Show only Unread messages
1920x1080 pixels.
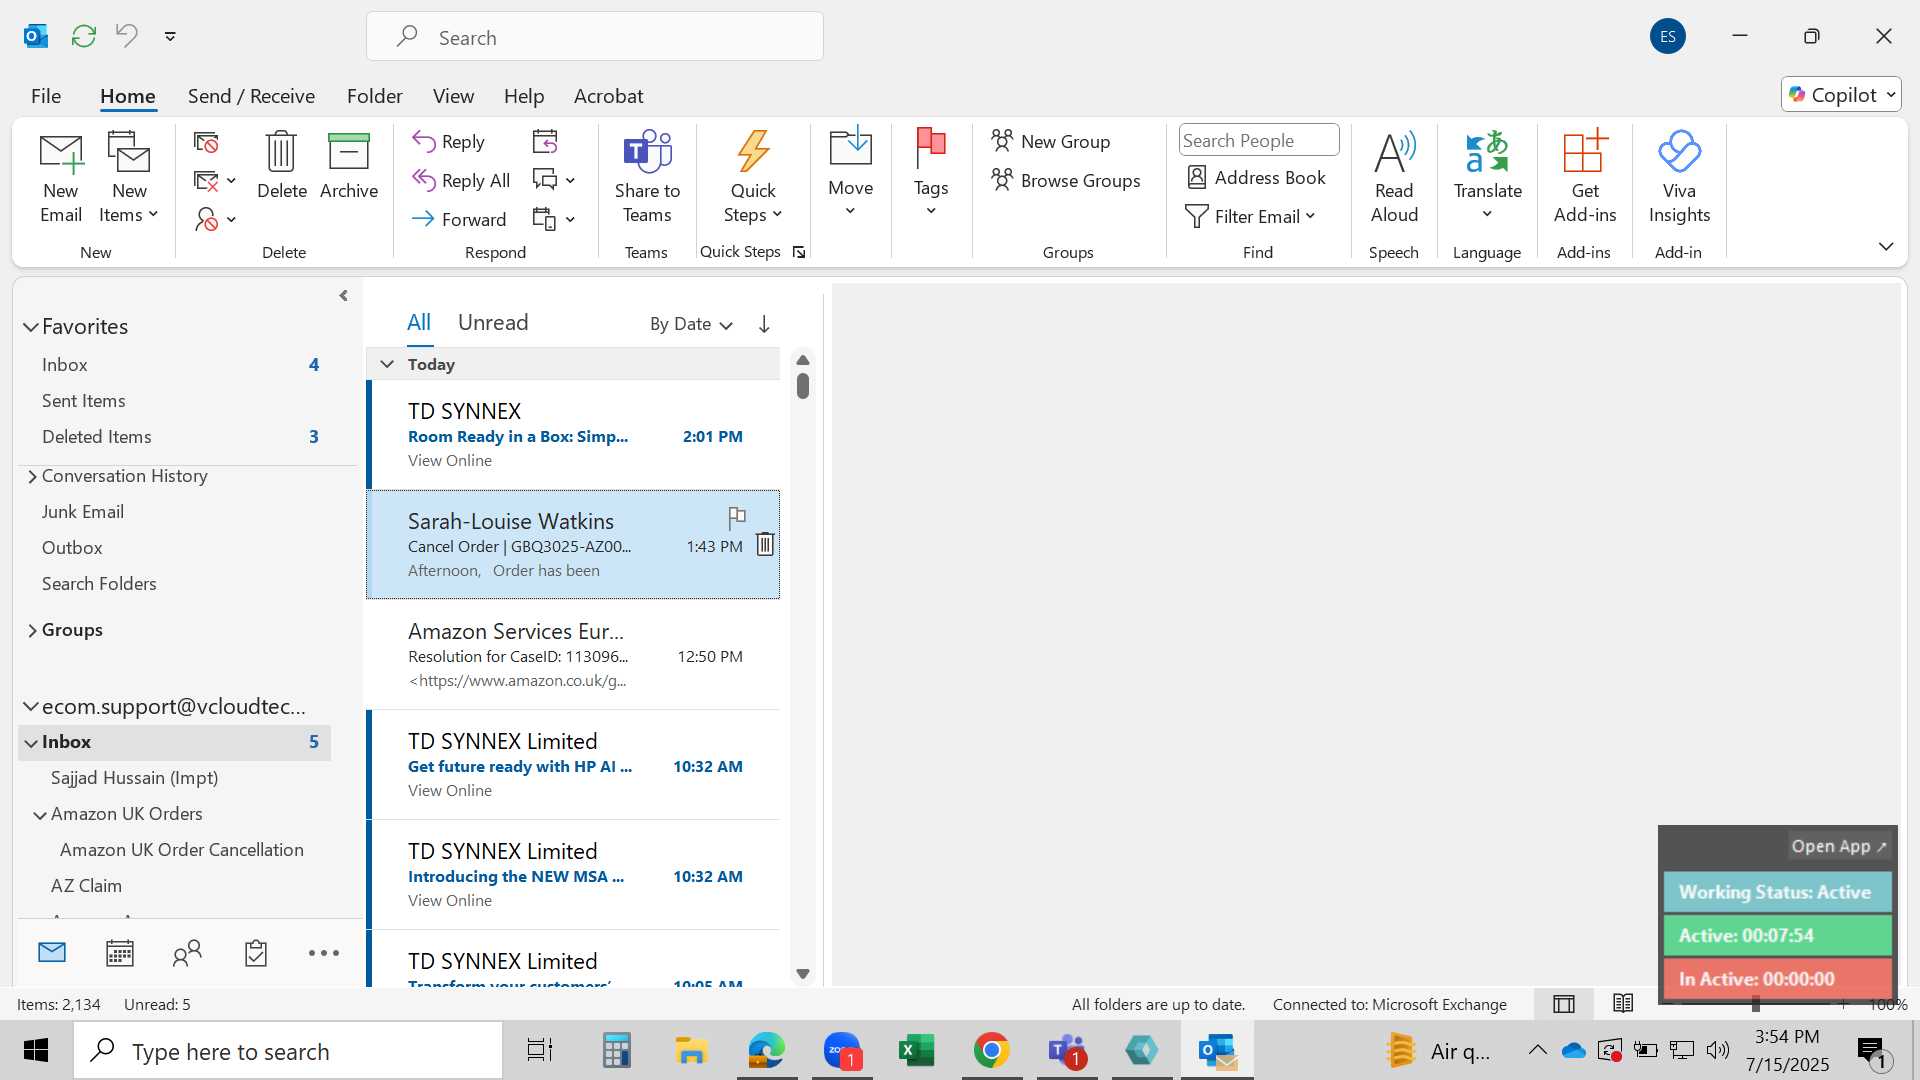pos(493,322)
